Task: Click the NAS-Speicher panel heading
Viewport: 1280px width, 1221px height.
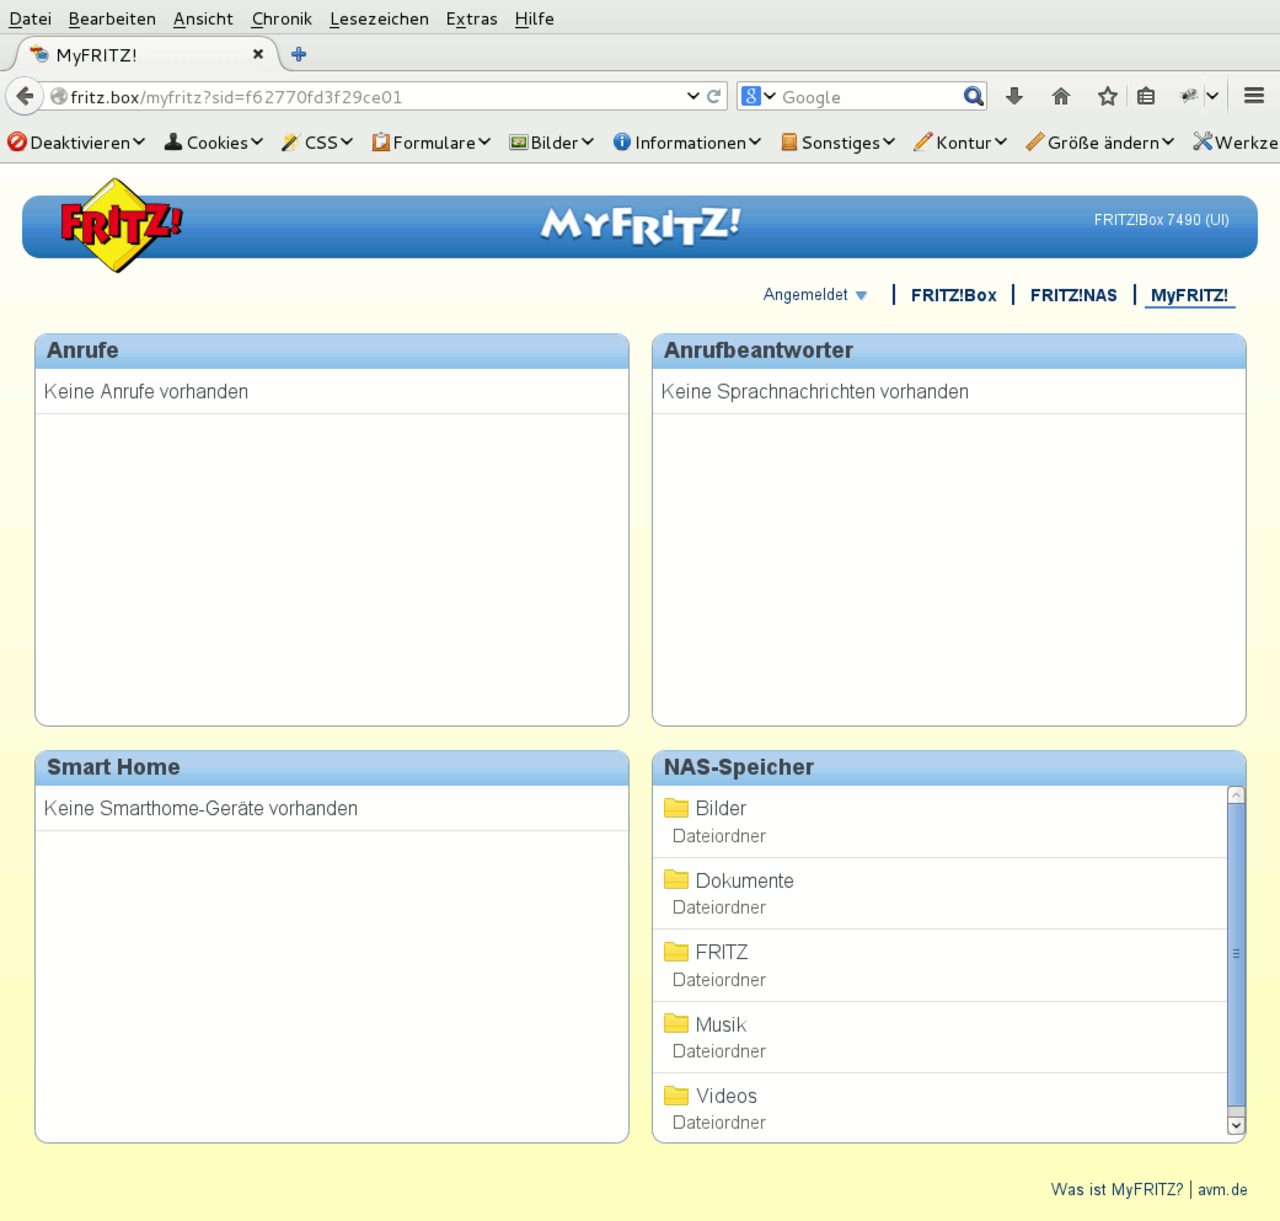Action: click(x=739, y=767)
